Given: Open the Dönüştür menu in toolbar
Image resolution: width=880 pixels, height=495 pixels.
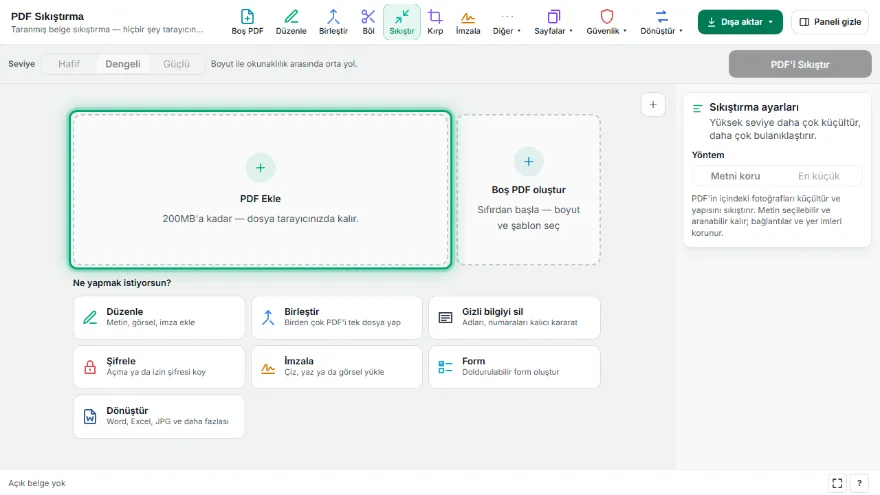Looking at the screenshot, I should coord(662,22).
